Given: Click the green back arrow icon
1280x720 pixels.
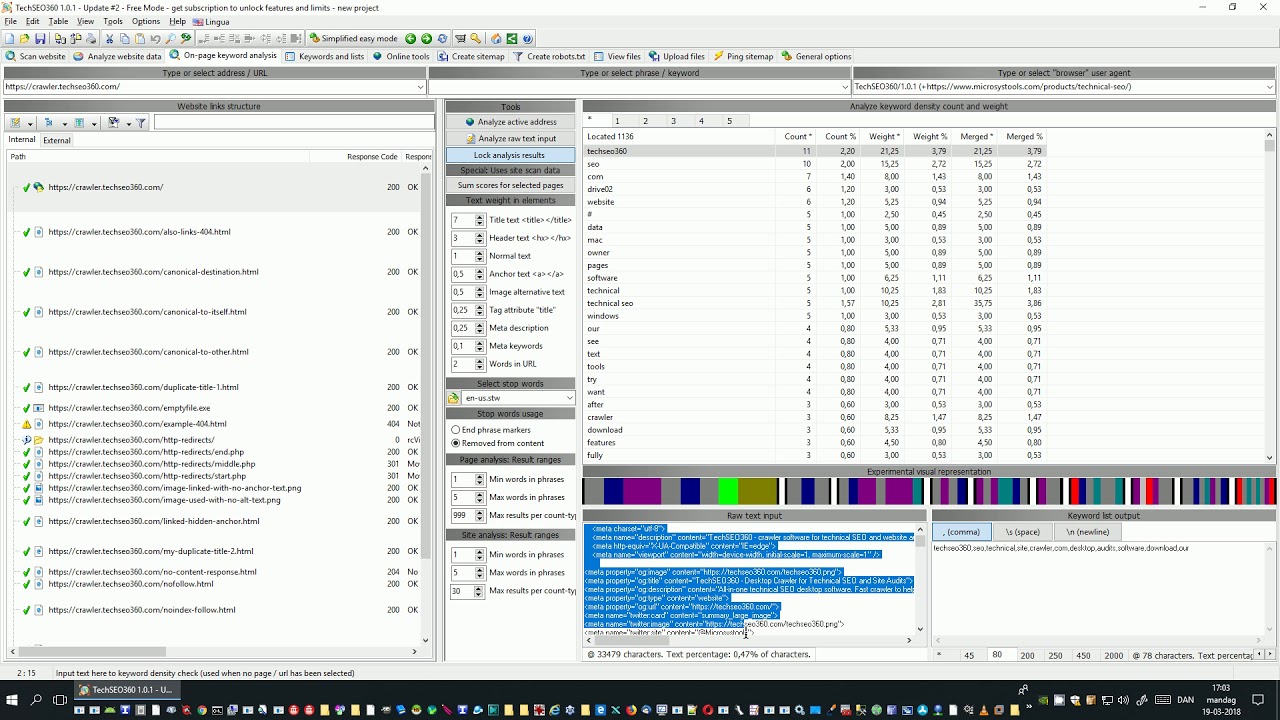Looking at the screenshot, I should click(410, 39).
